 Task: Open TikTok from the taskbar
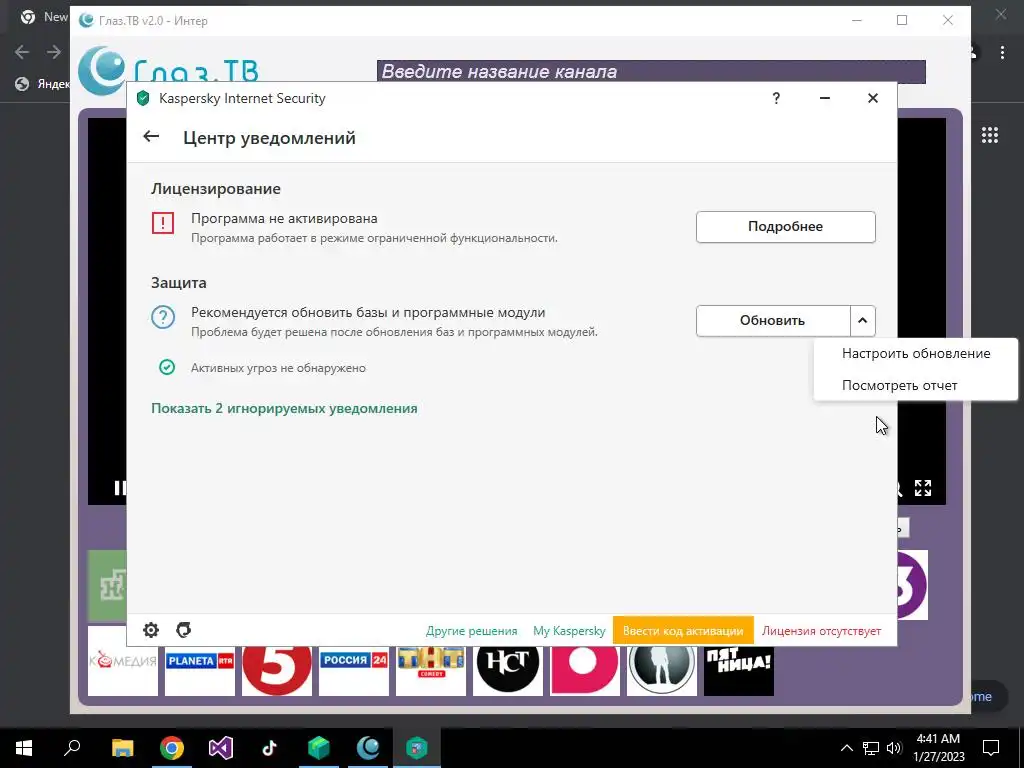coord(270,748)
